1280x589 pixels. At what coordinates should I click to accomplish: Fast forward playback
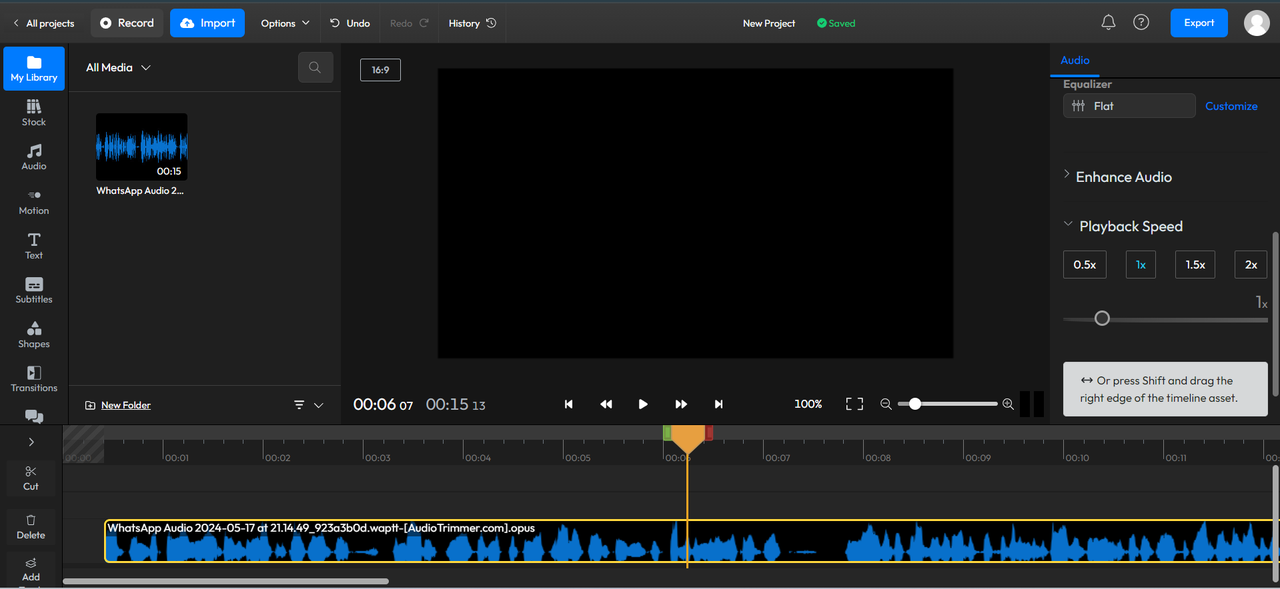(681, 404)
